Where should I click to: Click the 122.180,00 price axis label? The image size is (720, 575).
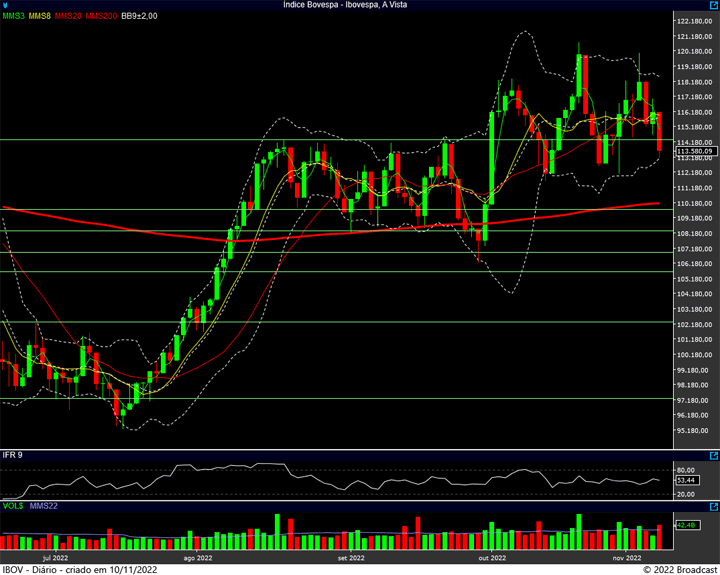tap(695, 21)
